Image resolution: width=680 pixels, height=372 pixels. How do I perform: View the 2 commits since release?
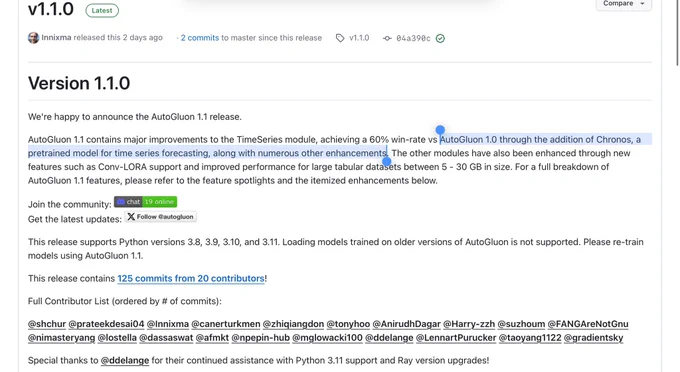tap(199, 38)
